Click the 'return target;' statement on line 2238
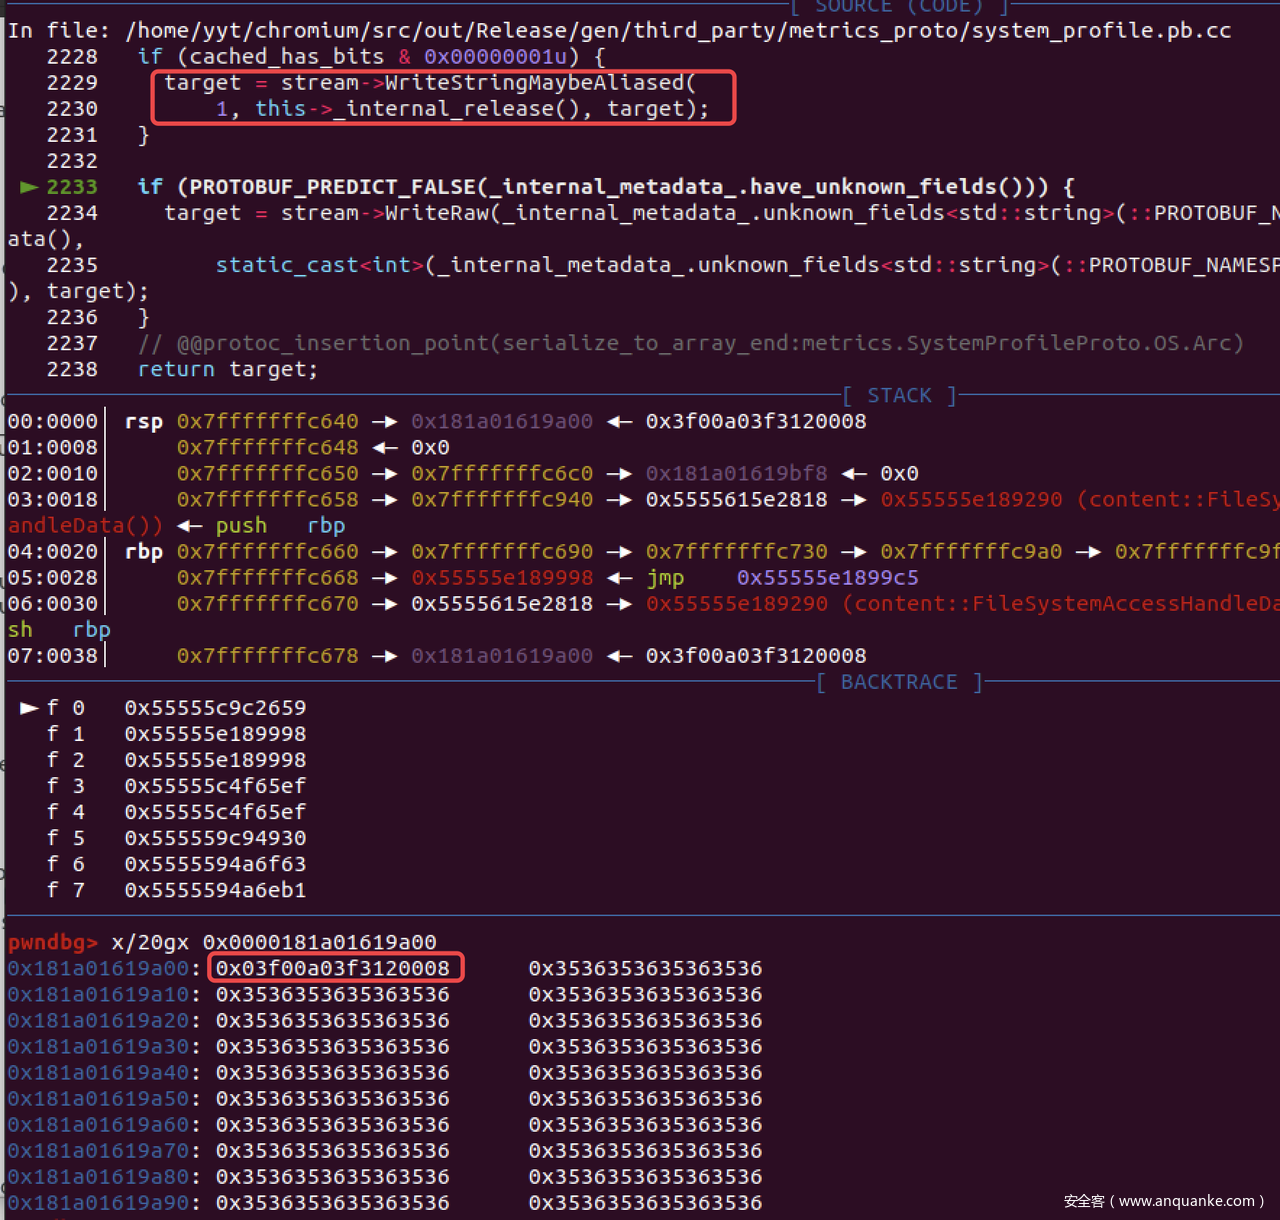 pos(227,369)
